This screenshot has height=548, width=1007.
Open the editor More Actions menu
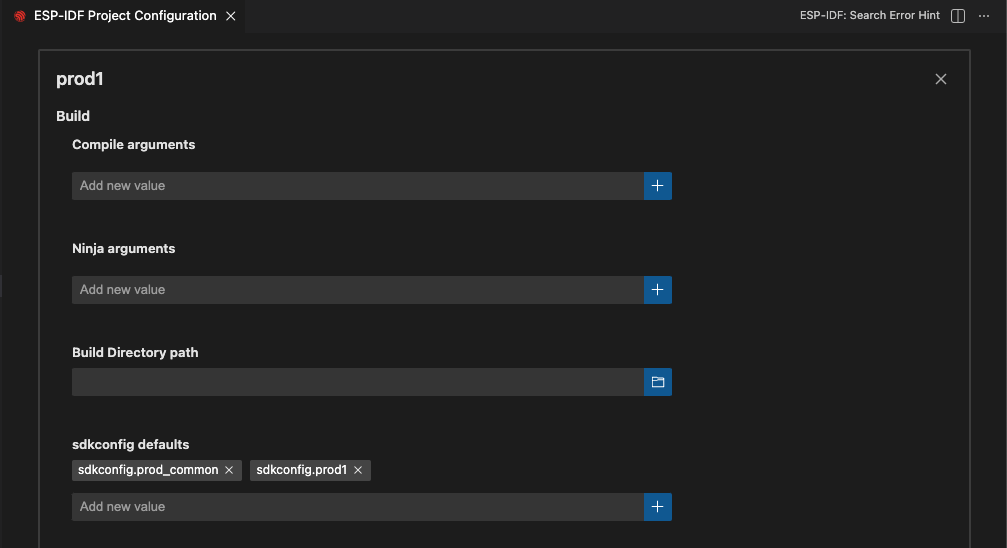[984, 16]
